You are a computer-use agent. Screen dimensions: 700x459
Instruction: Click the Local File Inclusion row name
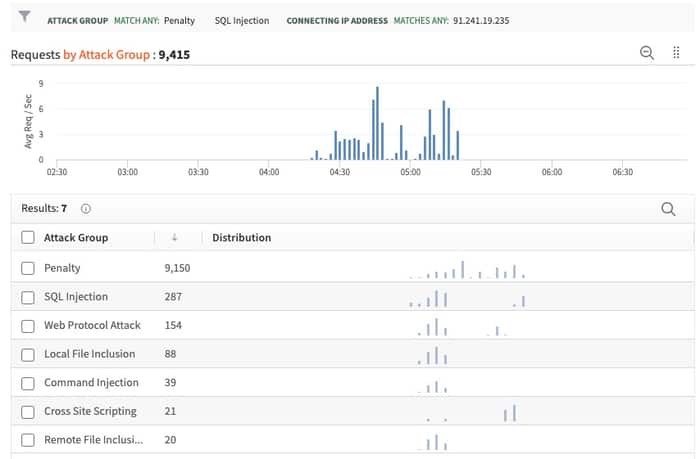(x=94, y=354)
